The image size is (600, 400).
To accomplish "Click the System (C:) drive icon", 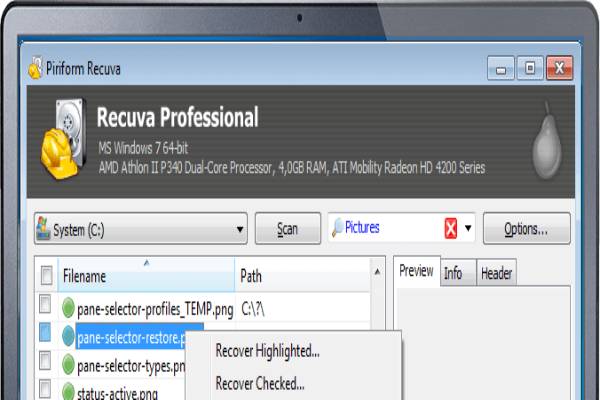I will [x=43, y=229].
